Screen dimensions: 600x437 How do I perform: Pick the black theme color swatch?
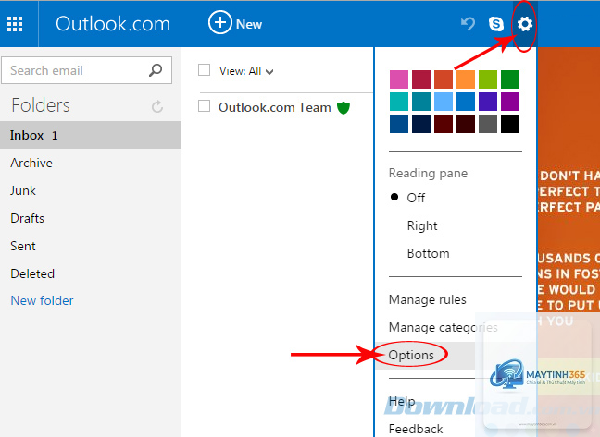click(x=510, y=124)
